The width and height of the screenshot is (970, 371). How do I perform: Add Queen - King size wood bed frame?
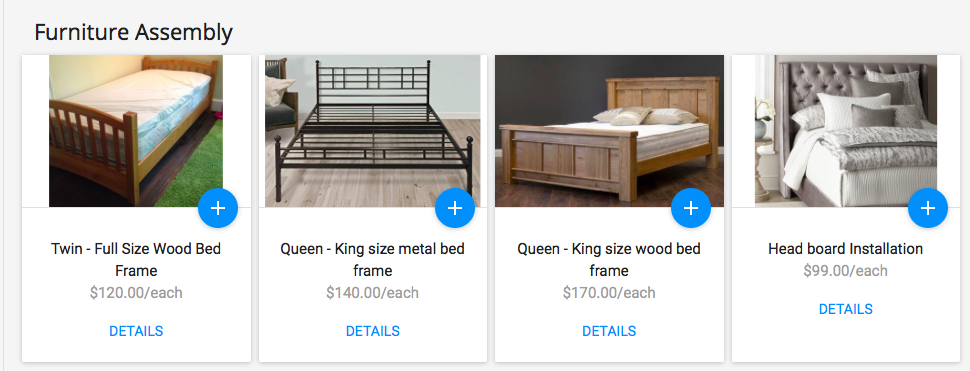click(x=691, y=208)
